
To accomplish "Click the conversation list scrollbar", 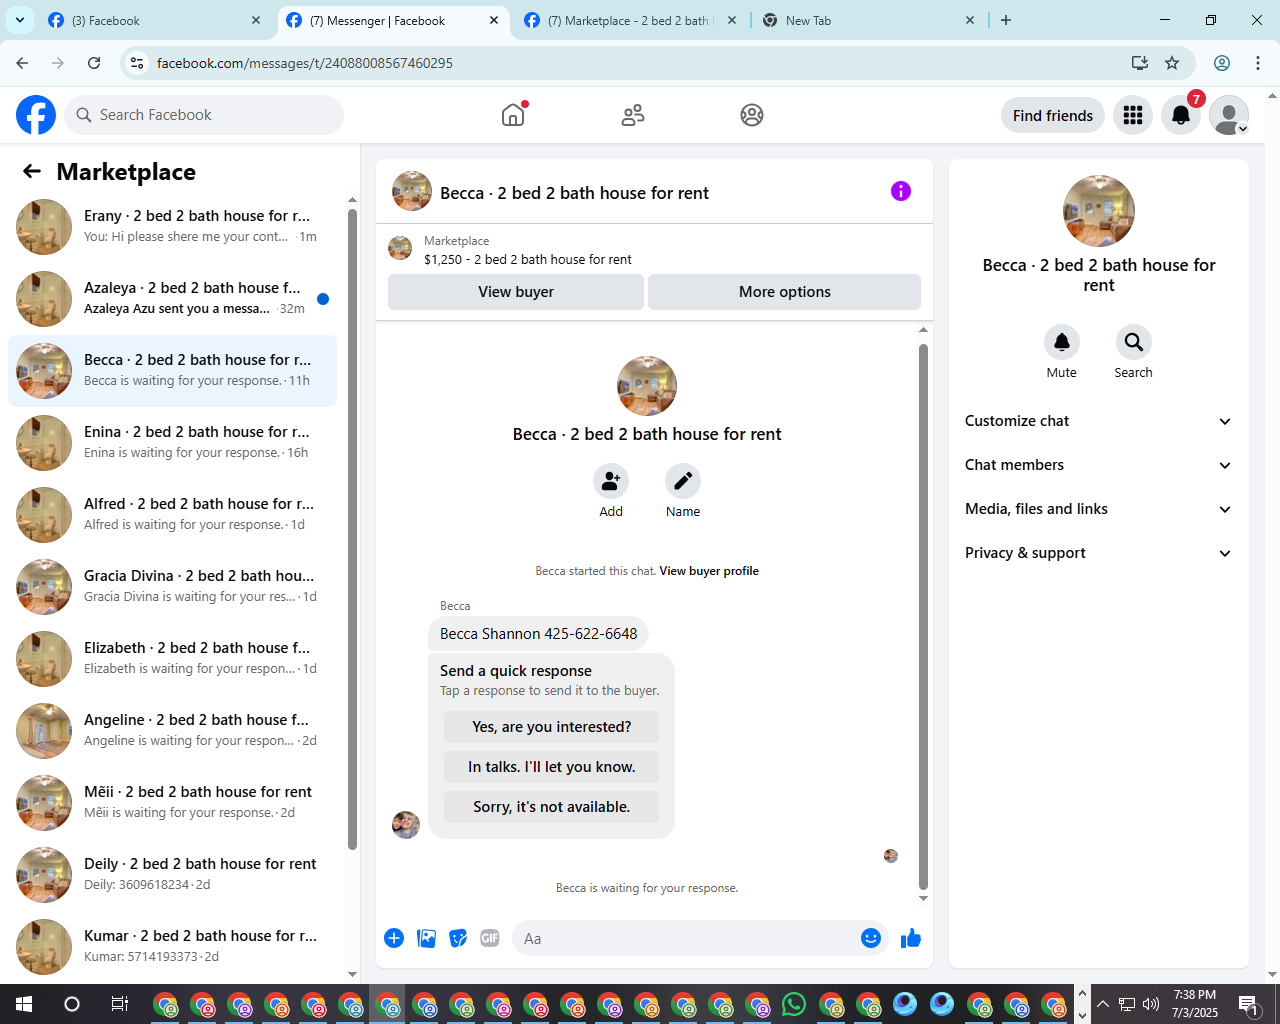I will (x=352, y=529).
